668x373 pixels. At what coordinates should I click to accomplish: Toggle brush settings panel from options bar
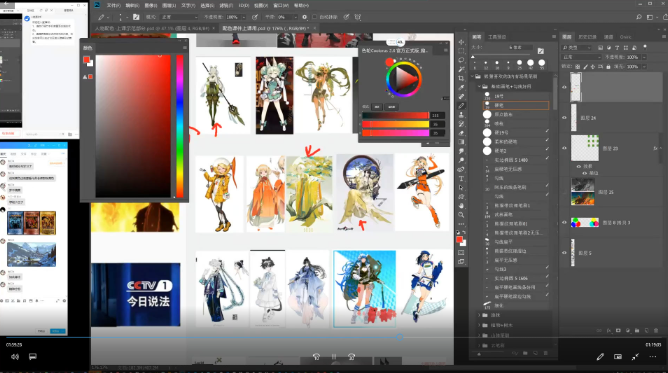point(136,17)
